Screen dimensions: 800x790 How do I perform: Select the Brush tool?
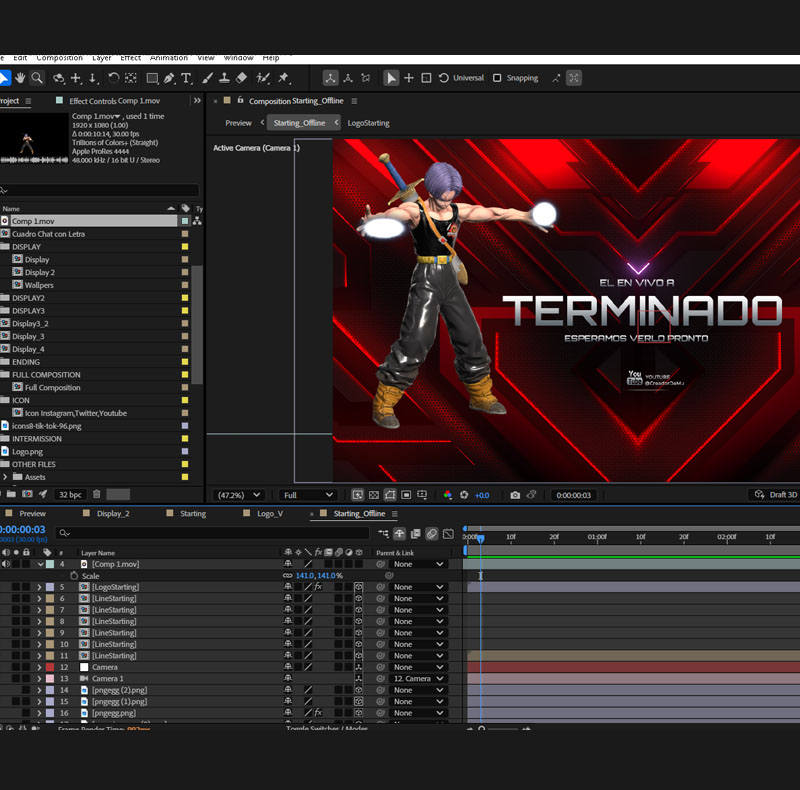click(208, 78)
